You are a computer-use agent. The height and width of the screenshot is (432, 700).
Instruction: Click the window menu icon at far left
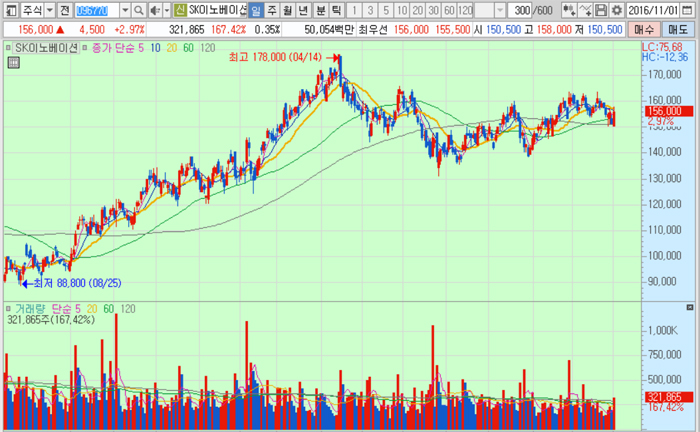click(8, 10)
